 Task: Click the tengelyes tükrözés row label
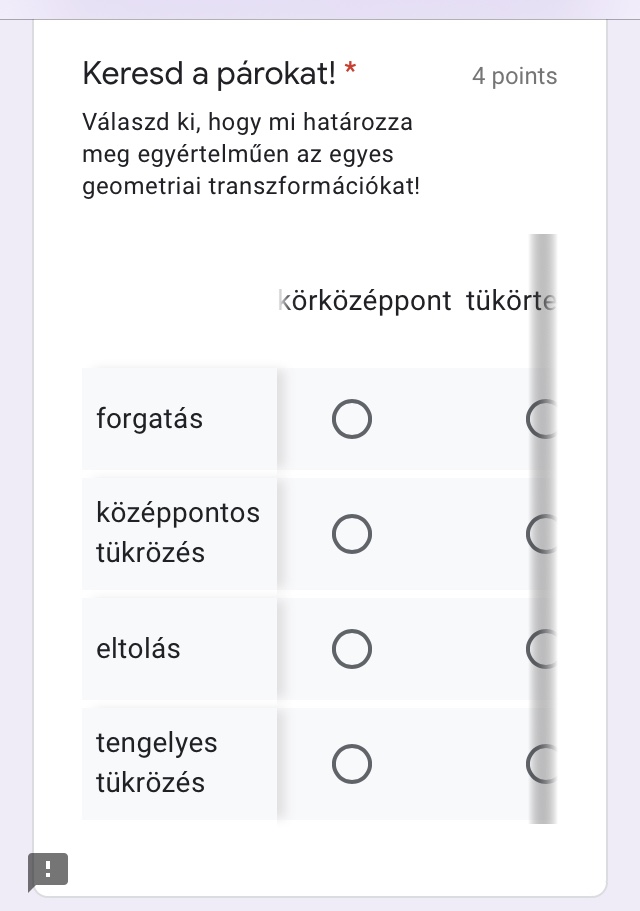click(157, 763)
